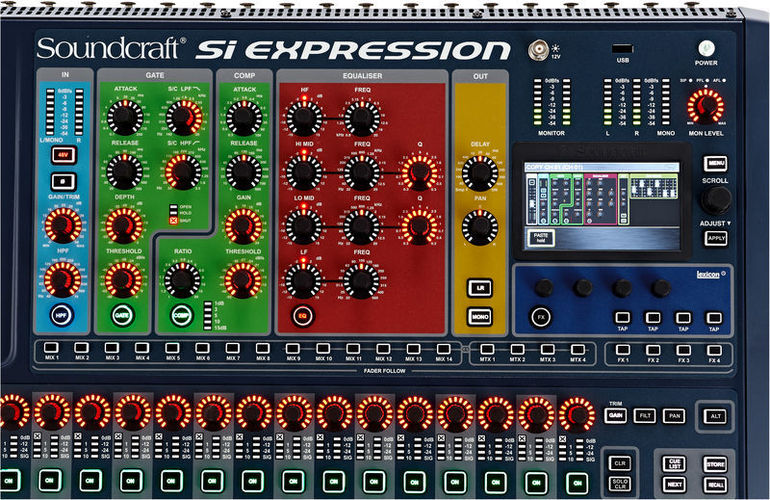Click the 12V lamp connector
The width and height of the screenshot is (770, 500).
pyautogui.click(x=538, y=50)
